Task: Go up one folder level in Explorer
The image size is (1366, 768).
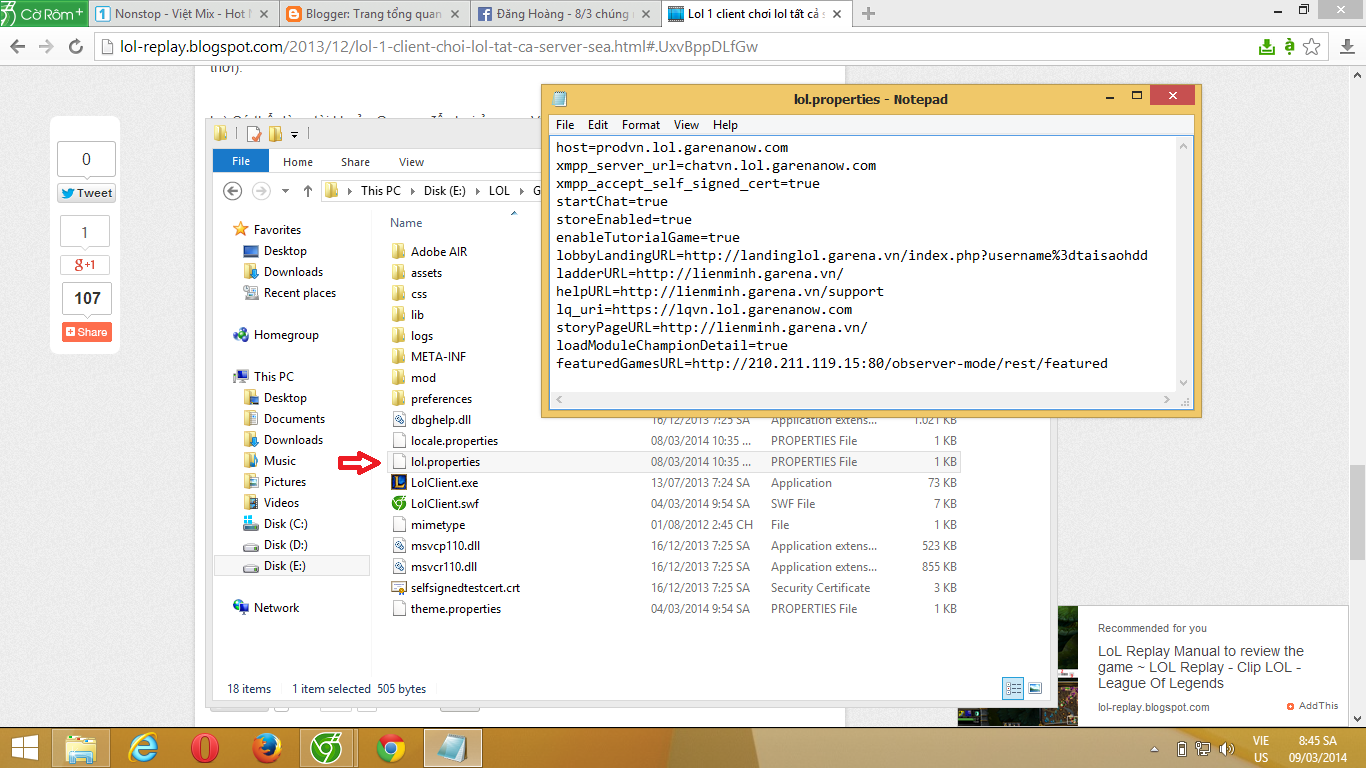Action: 307,190
